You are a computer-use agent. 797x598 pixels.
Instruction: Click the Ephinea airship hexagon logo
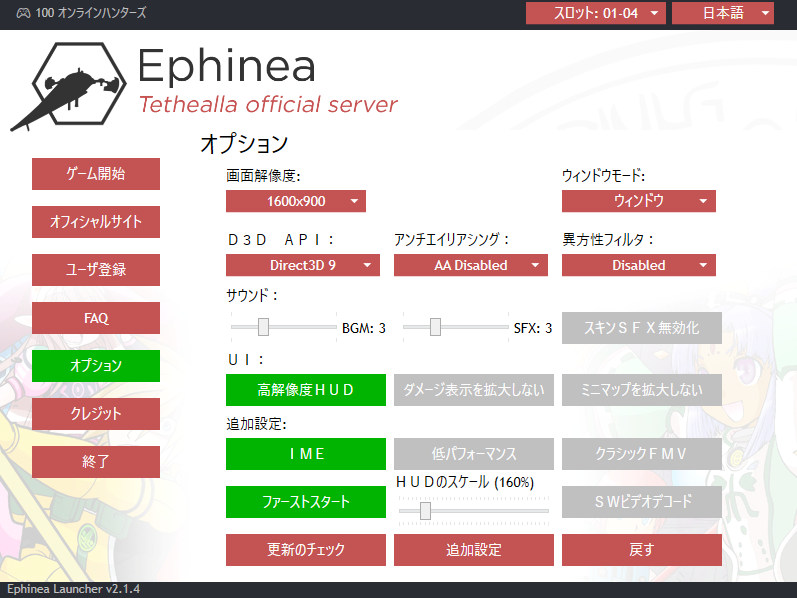coord(69,86)
